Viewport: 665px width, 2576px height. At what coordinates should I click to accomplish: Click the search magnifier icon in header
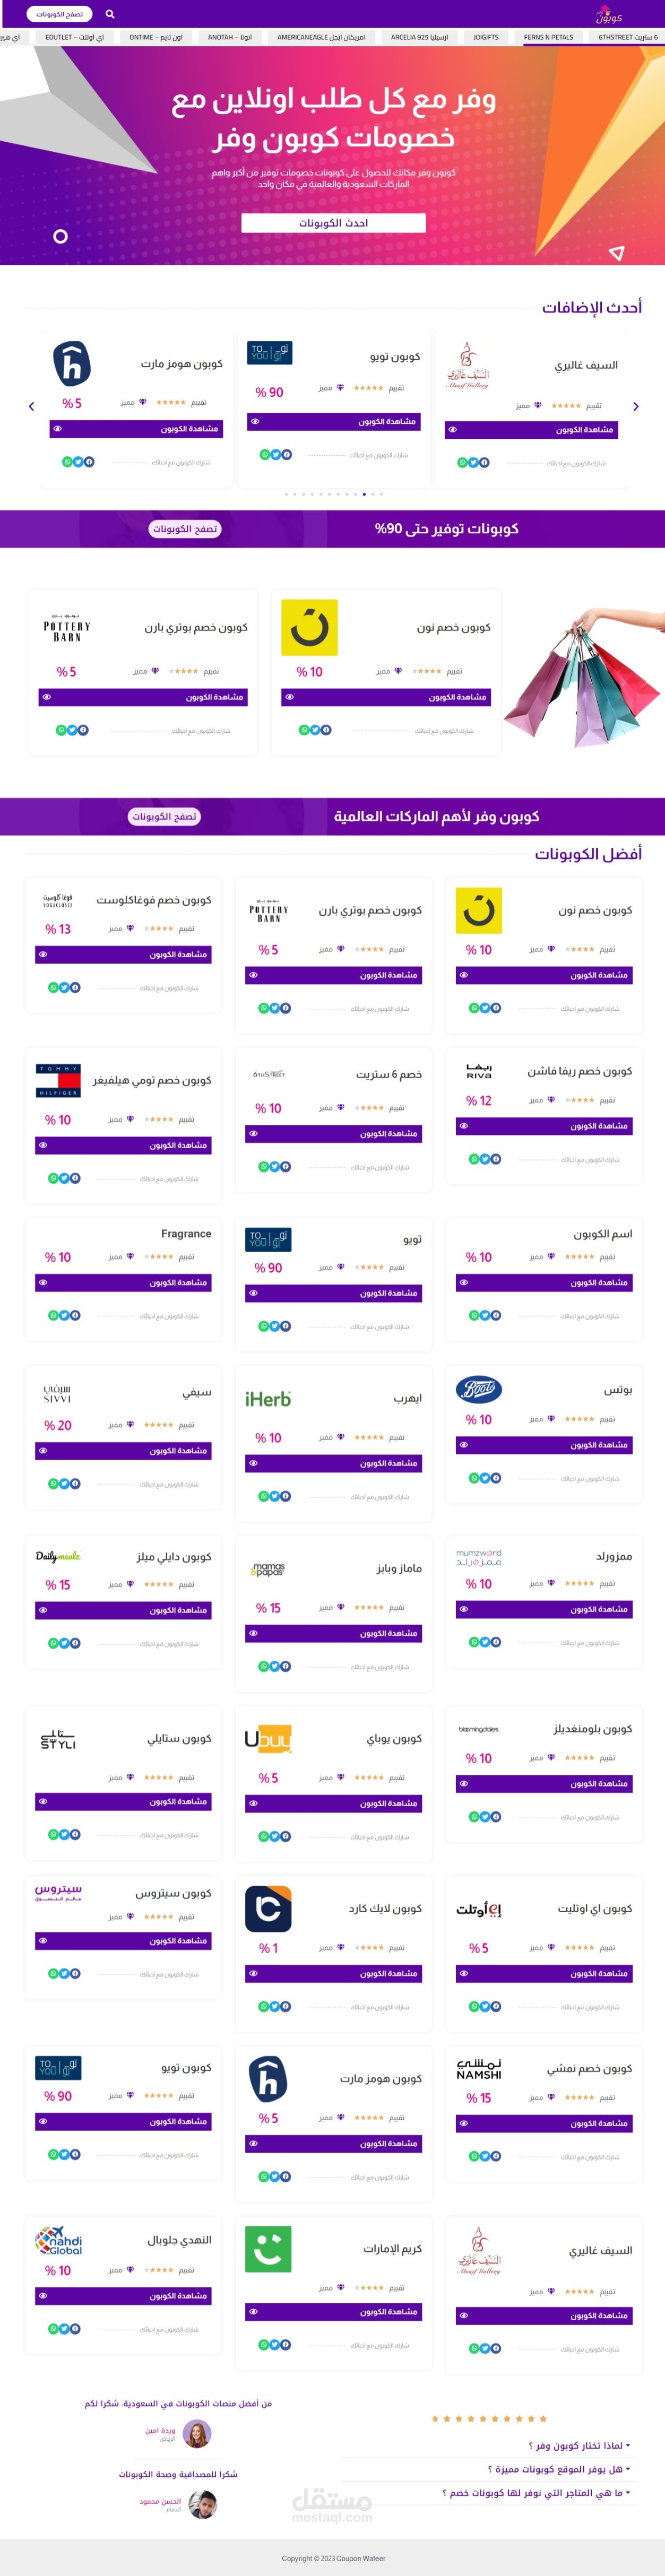pos(110,14)
